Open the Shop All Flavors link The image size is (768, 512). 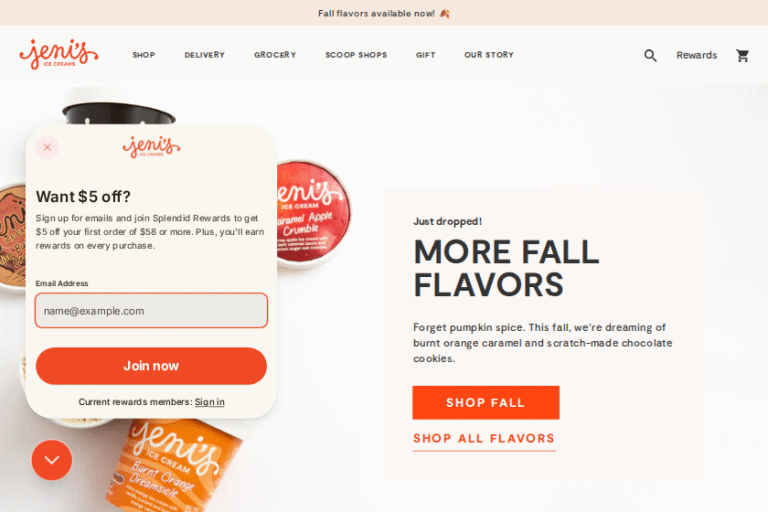484,439
